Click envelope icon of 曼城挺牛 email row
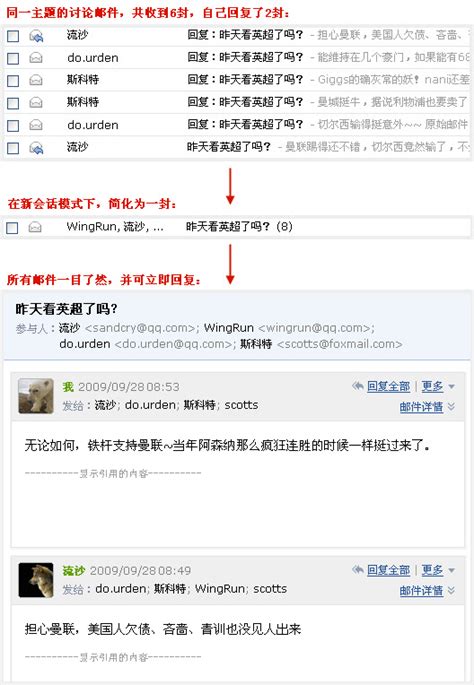Viewport: 474px width, 685px height. point(36,103)
